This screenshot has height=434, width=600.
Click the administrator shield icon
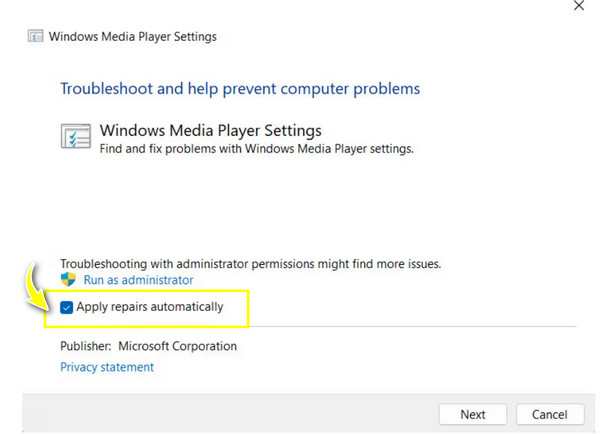pyautogui.click(x=68, y=280)
